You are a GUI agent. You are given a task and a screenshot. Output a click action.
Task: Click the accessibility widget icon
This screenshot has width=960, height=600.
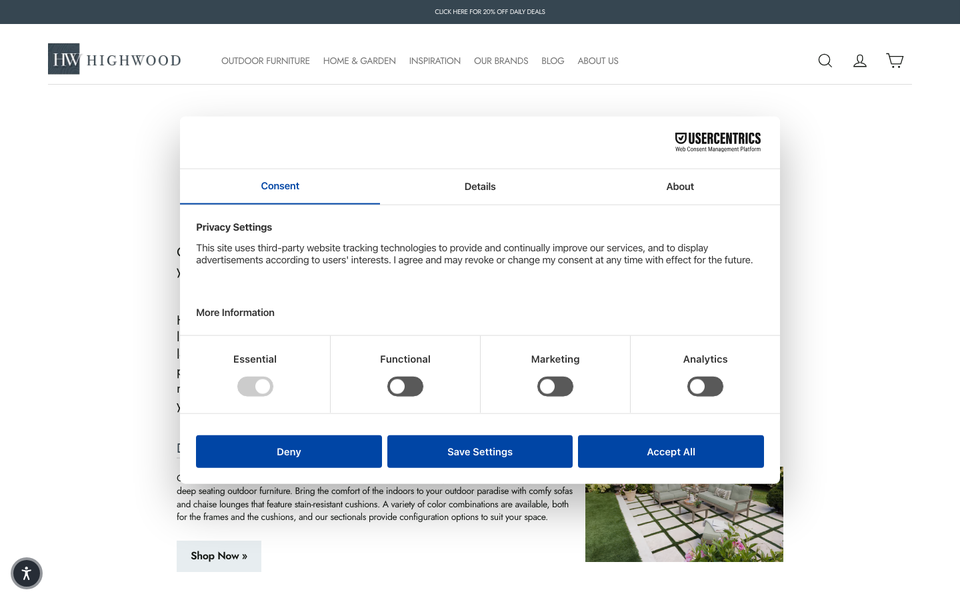pyautogui.click(x=26, y=574)
